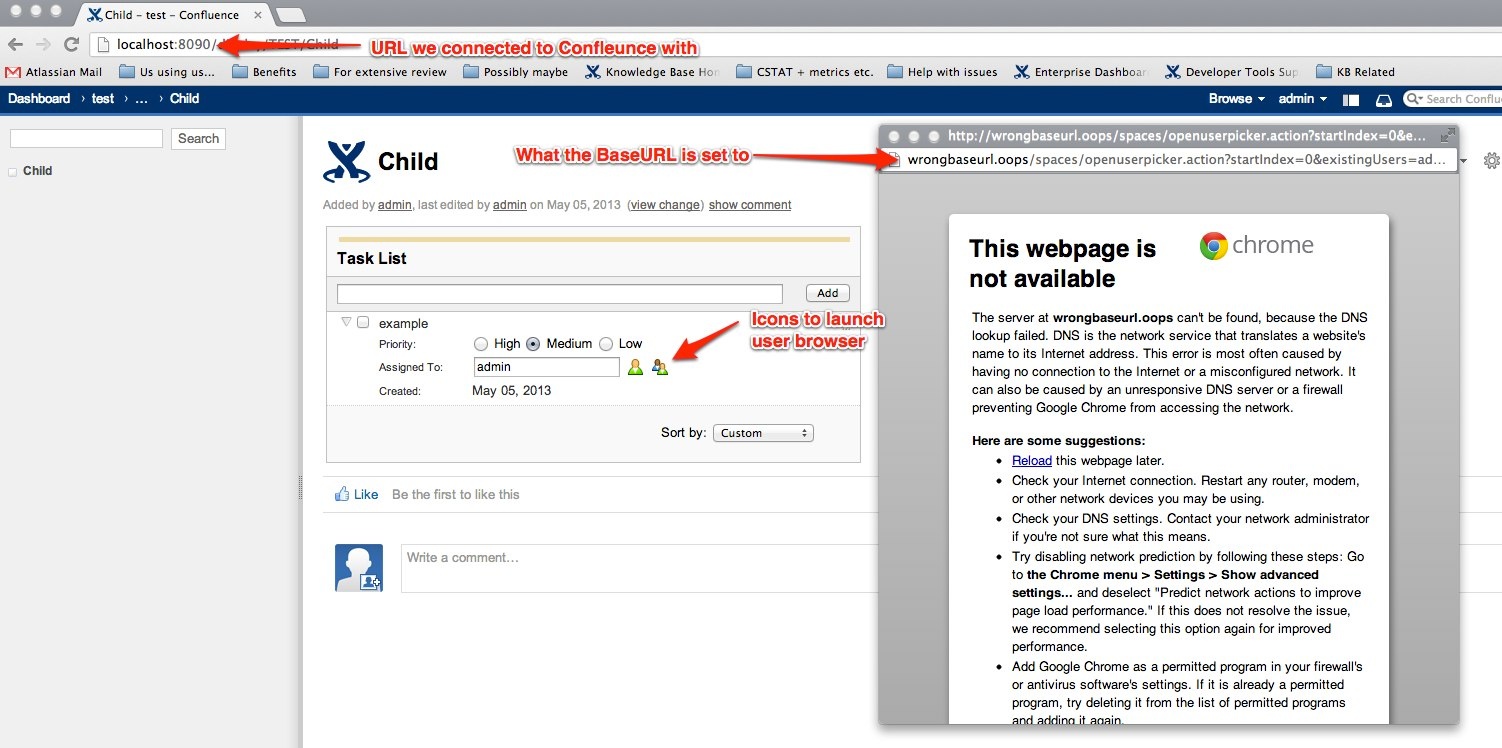Open the KB Related bookmark folder

pyautogui.click(x=1355, y=72)
